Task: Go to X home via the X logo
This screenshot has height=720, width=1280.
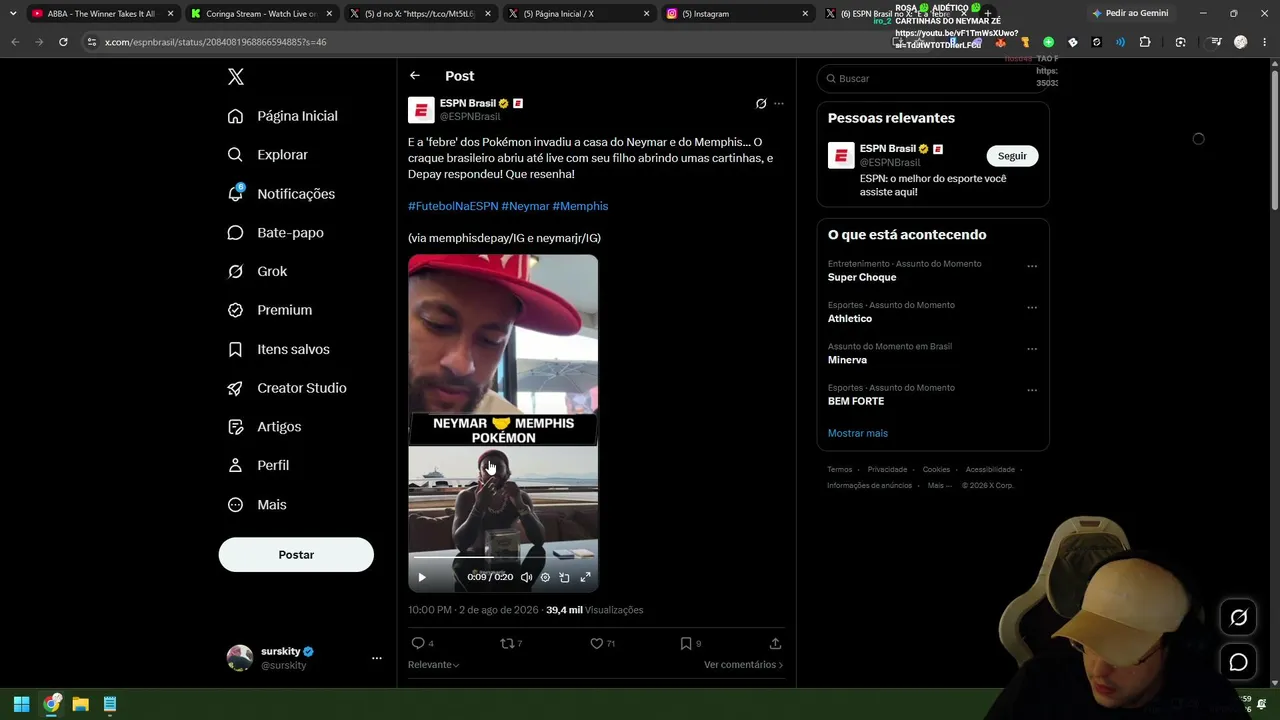Action: (x=236, y=77)
